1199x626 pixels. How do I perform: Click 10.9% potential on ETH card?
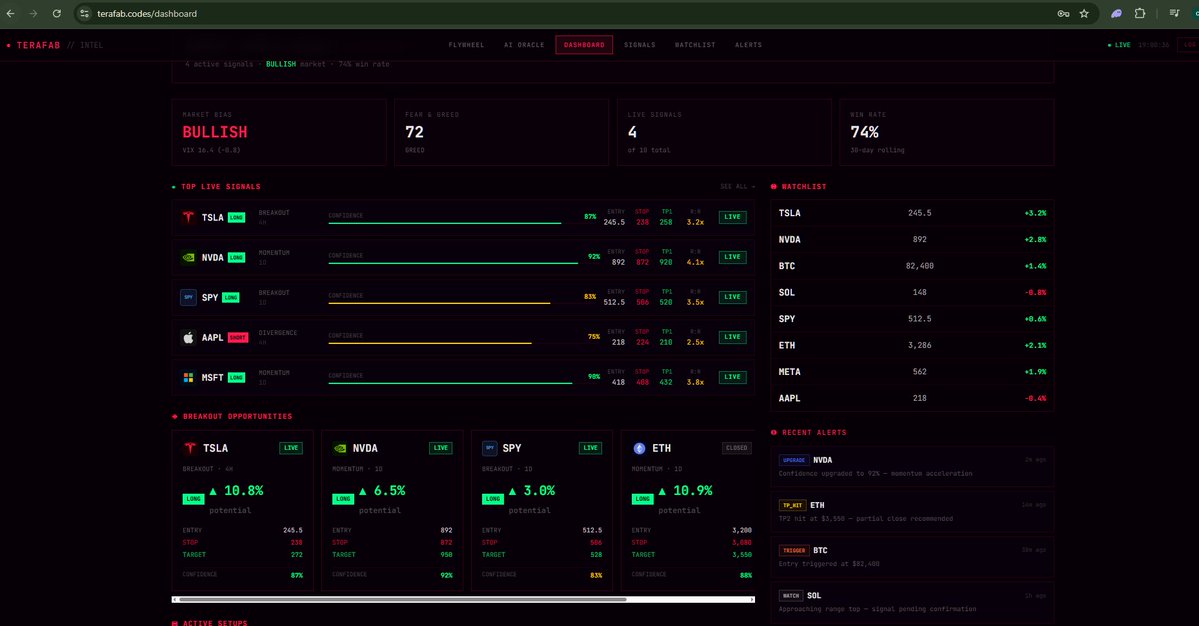(x=686, y=491)
